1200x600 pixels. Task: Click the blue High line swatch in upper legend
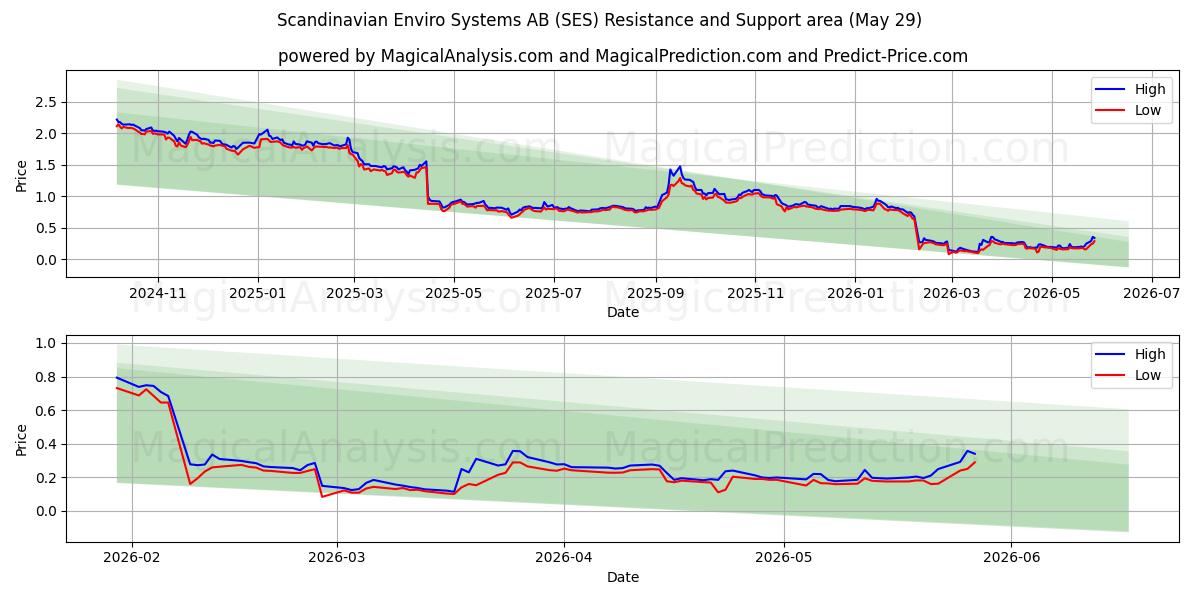click(1111, 90)
